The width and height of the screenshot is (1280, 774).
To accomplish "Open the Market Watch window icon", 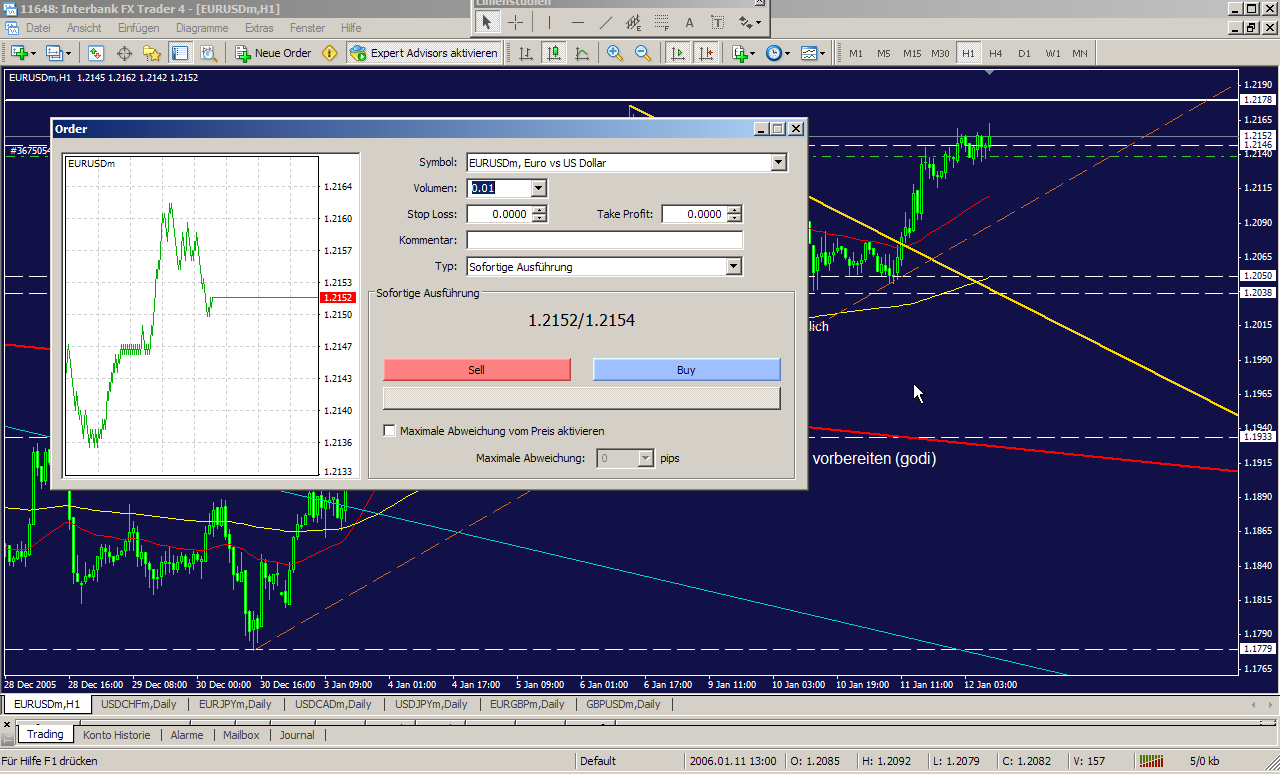I will (96, 53).
